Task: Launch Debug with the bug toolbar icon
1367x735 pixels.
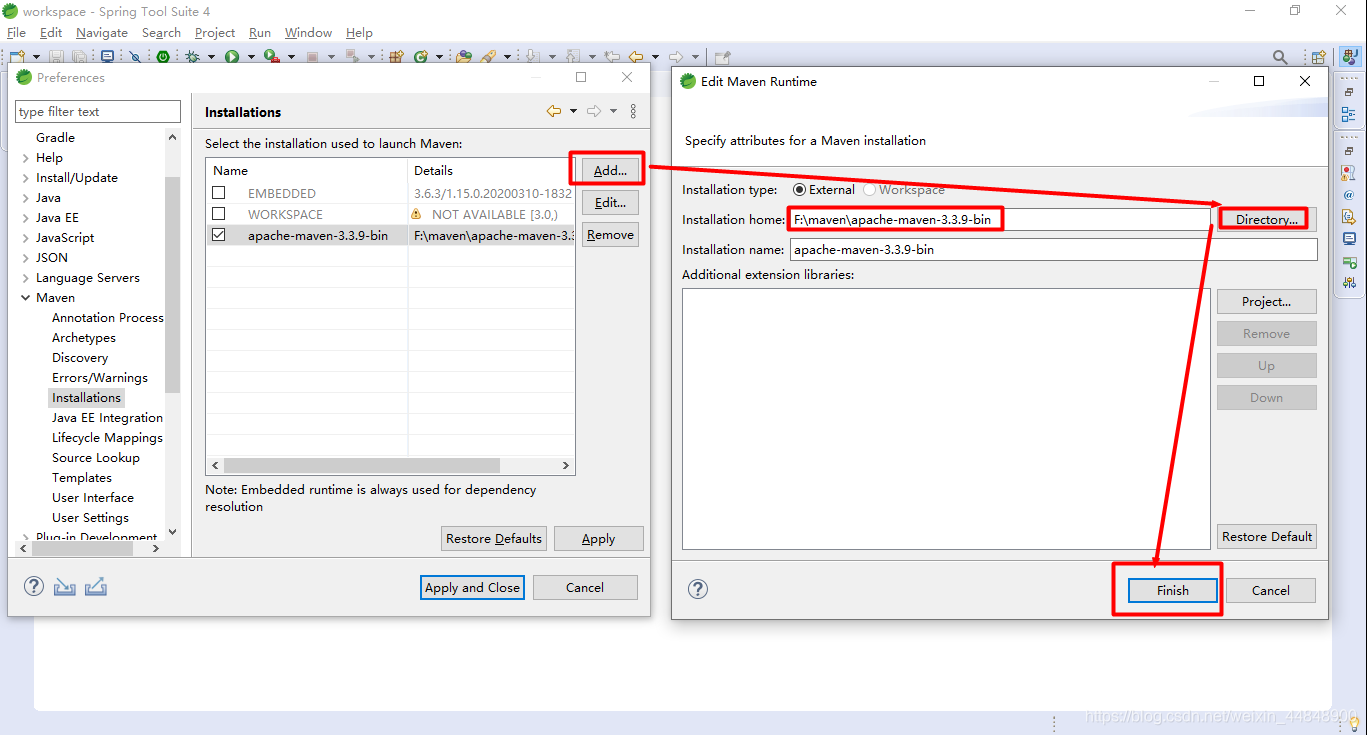Action: (x=192, y=57)
